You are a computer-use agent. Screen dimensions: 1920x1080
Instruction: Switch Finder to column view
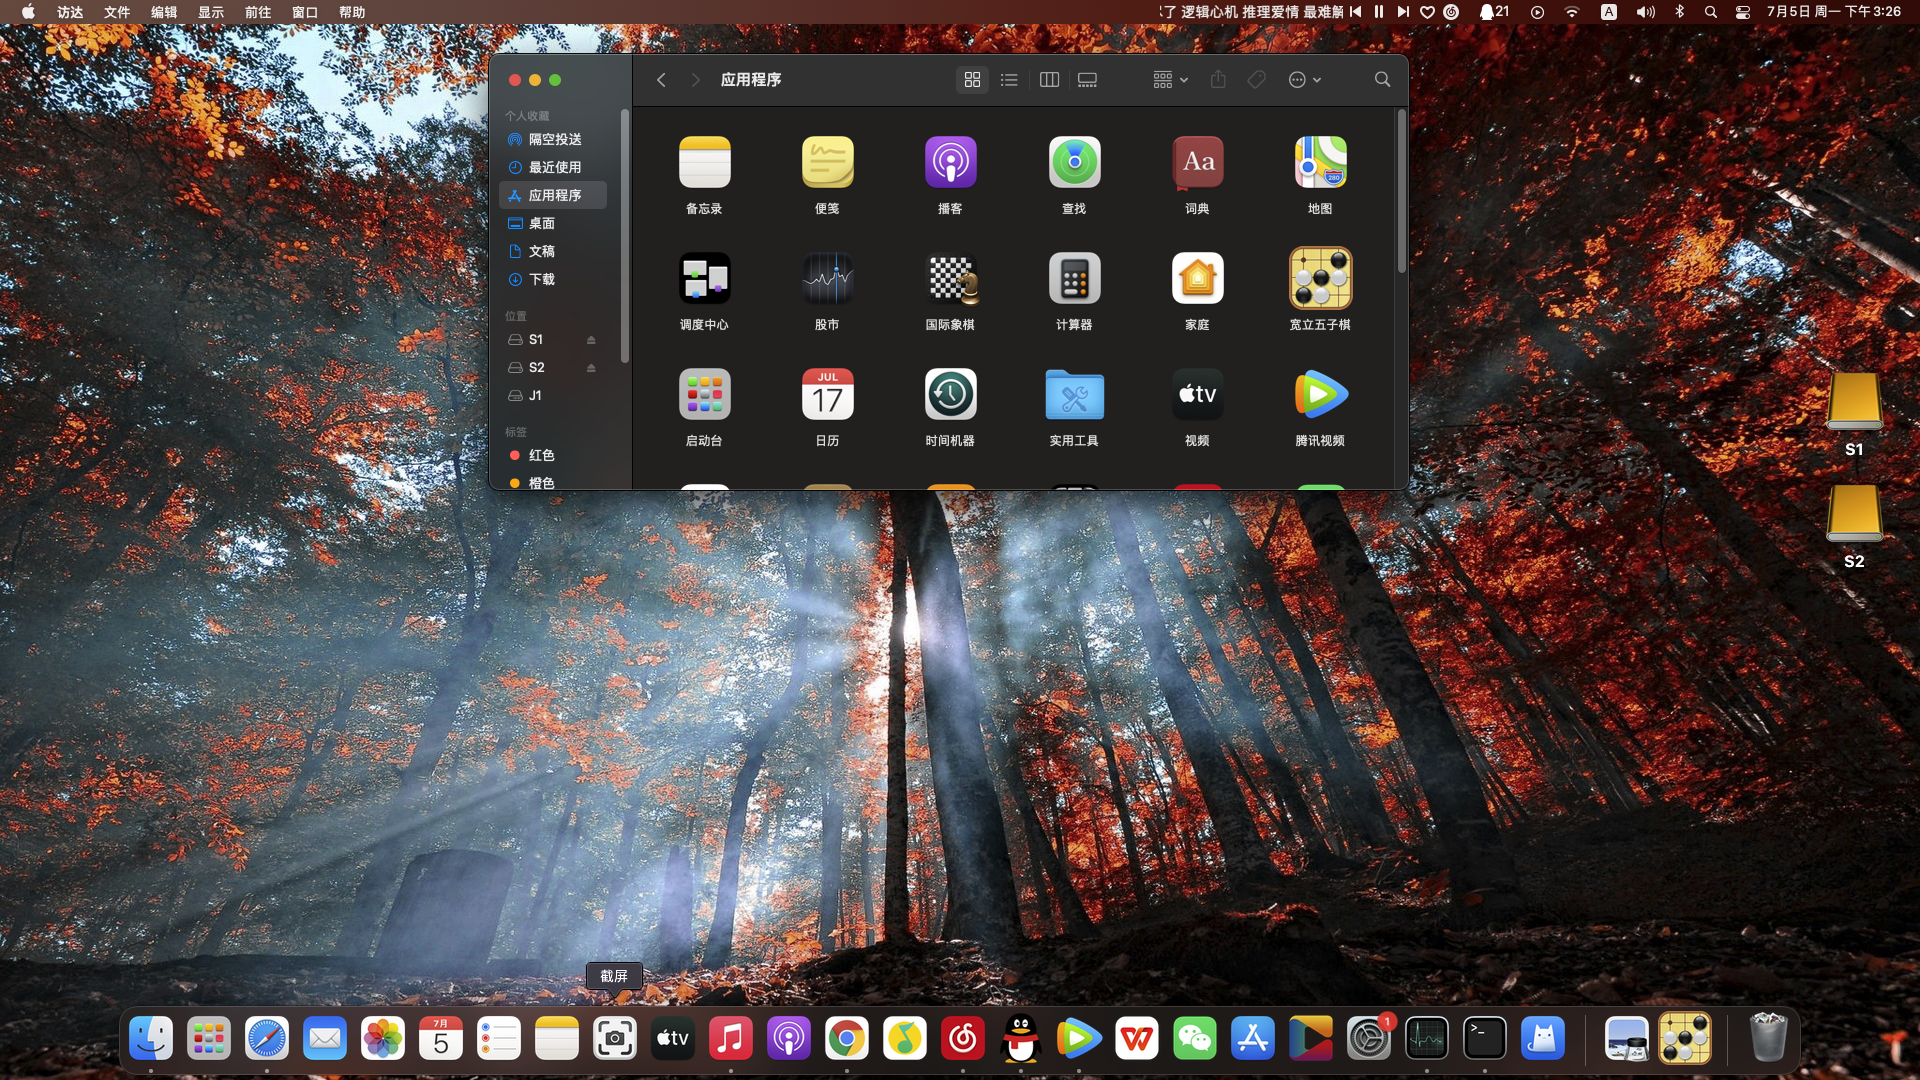click(1049, 80)
